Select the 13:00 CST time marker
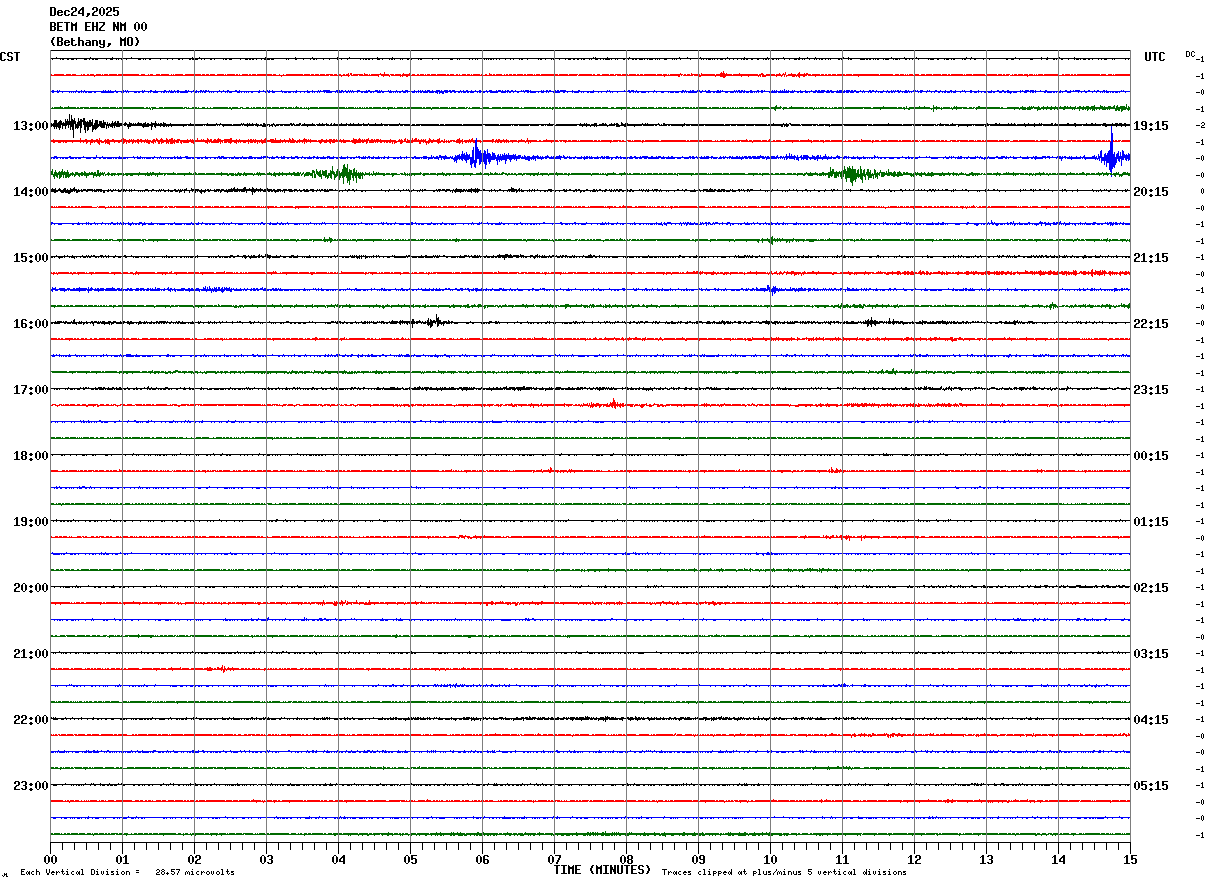Viewport: 1210px width, 886px height. pyautogui.click(x=30, y=126)
